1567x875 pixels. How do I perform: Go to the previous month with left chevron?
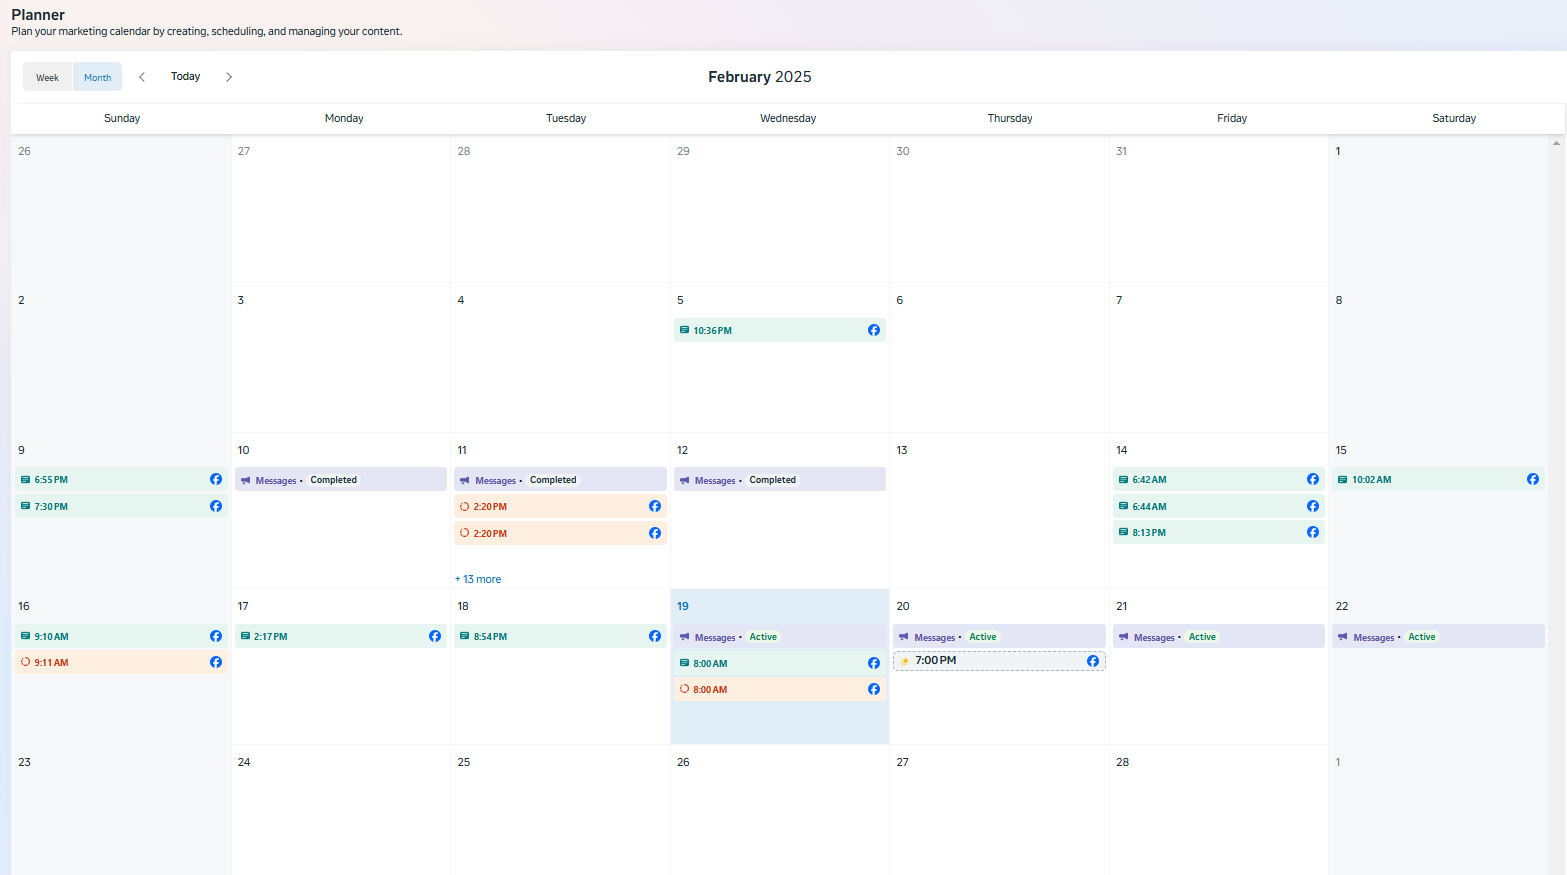[142, 77]
